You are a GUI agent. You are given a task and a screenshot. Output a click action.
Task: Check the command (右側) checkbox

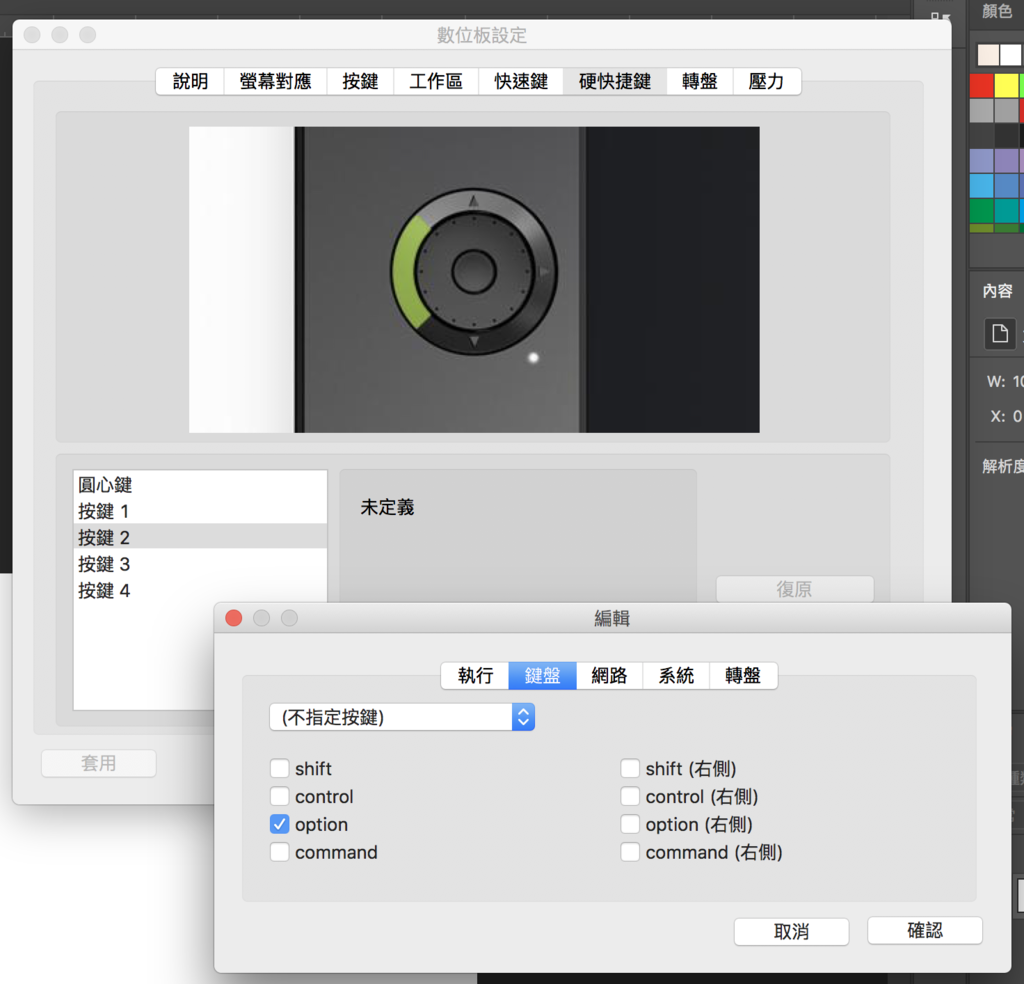click(x=630, y=852)
